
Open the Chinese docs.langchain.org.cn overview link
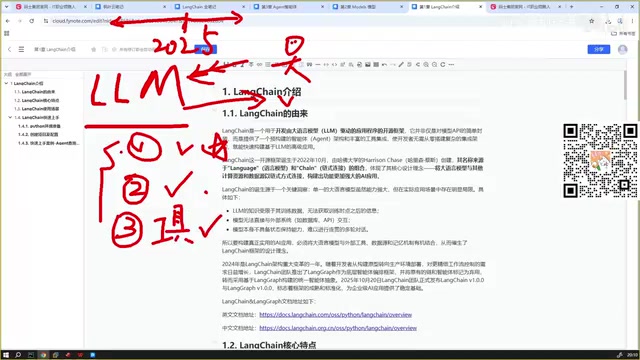338,328
